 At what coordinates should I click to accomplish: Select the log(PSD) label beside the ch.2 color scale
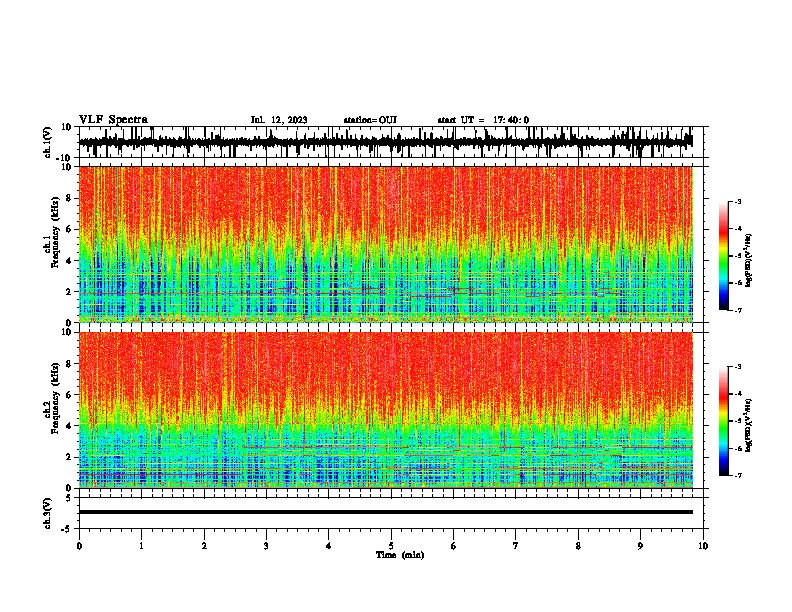tap(749, 425)
